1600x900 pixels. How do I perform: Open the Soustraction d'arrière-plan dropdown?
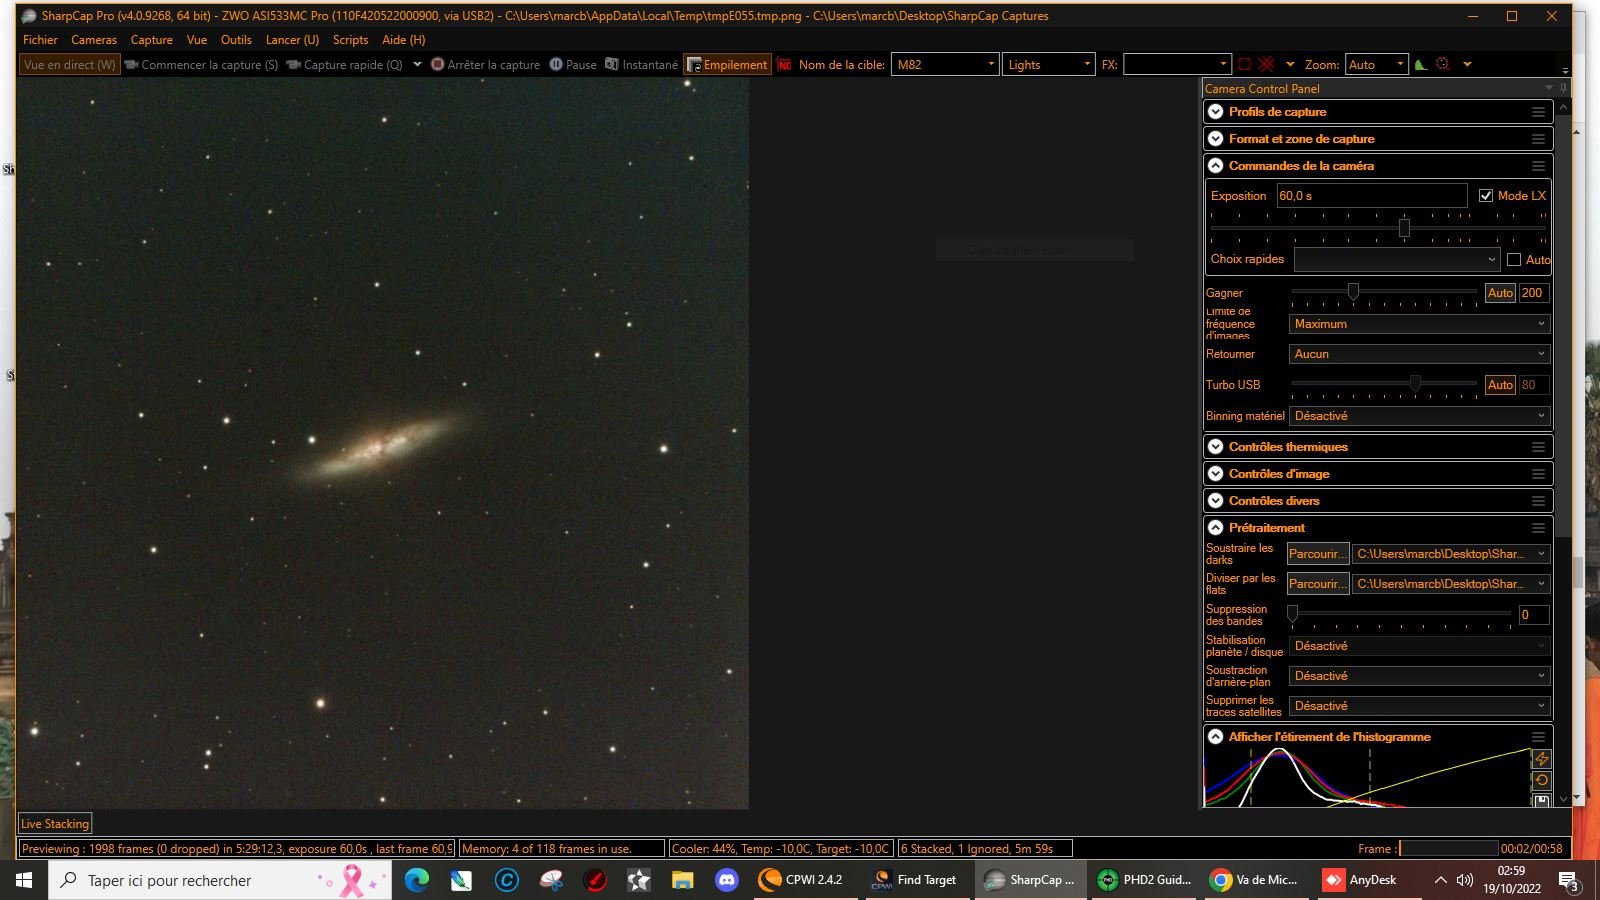pyautogui.click(x=1419, y=676)
